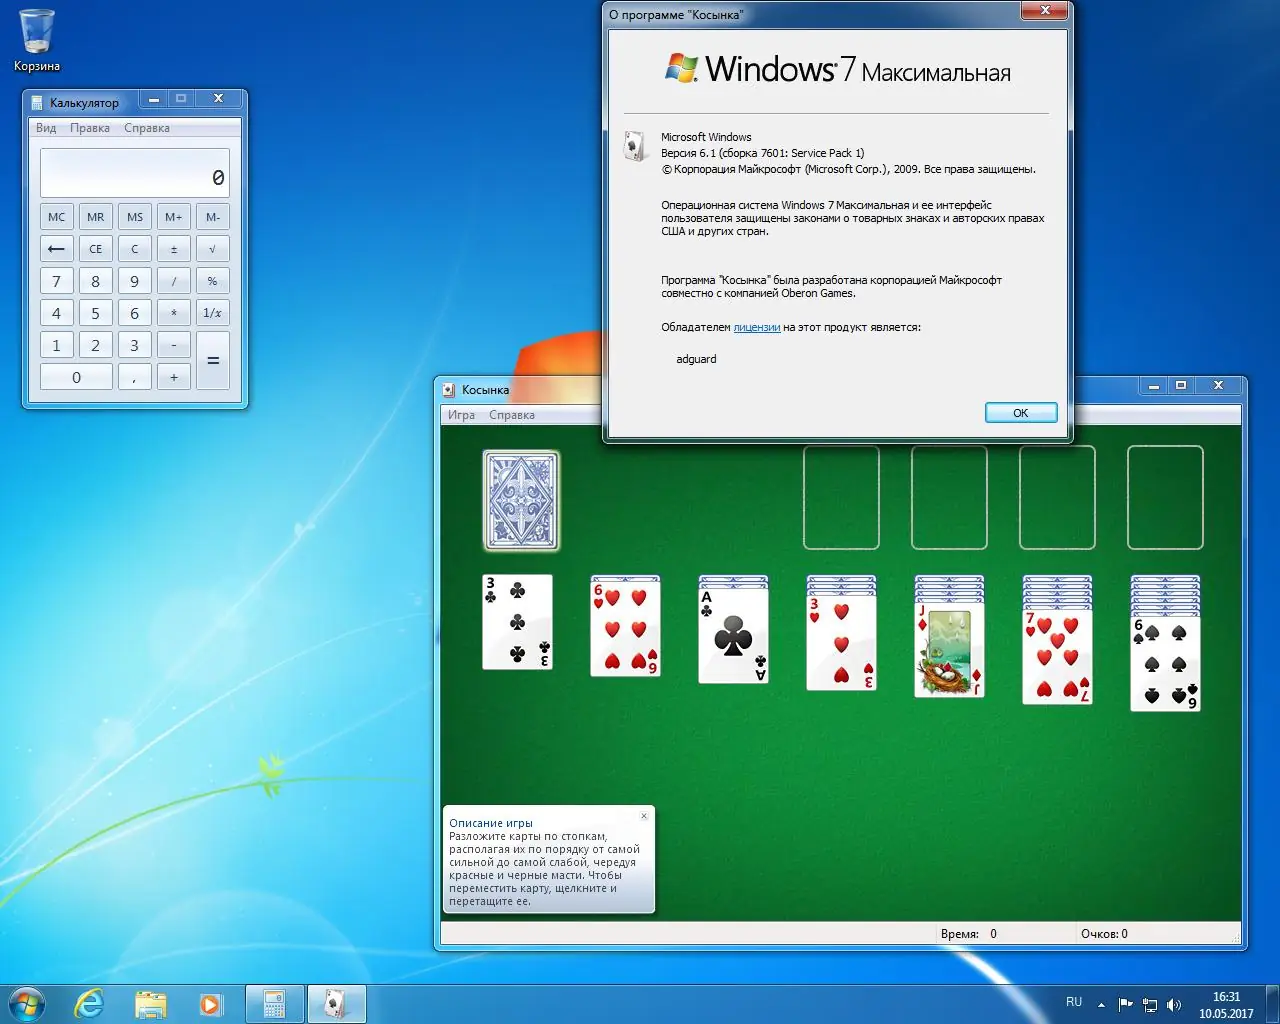This screenshot has height=1024, width=1280.
Task: Click the Calculator percent button
Action: 212,281
